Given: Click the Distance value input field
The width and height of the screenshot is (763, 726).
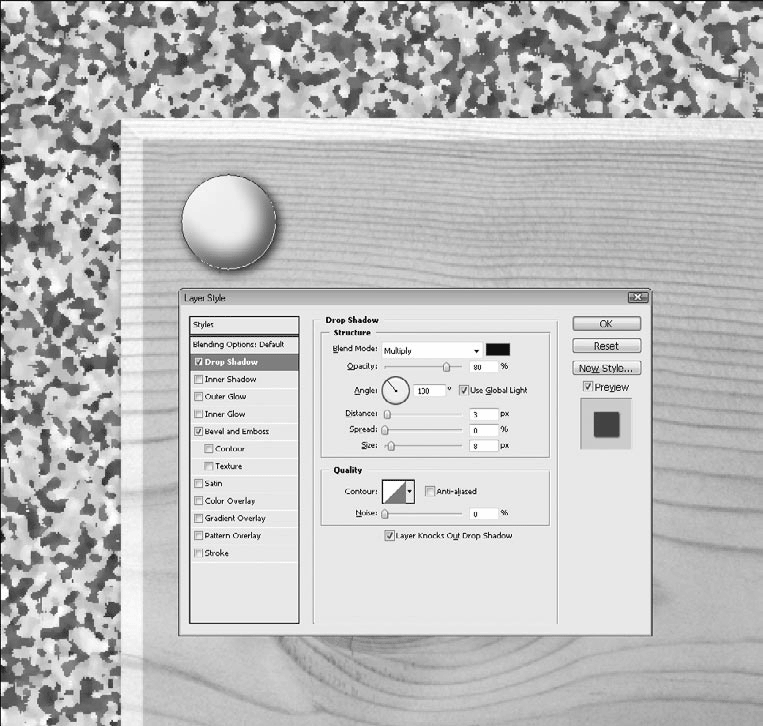Looking at the screenshot, I should click(x=484, y=414).
